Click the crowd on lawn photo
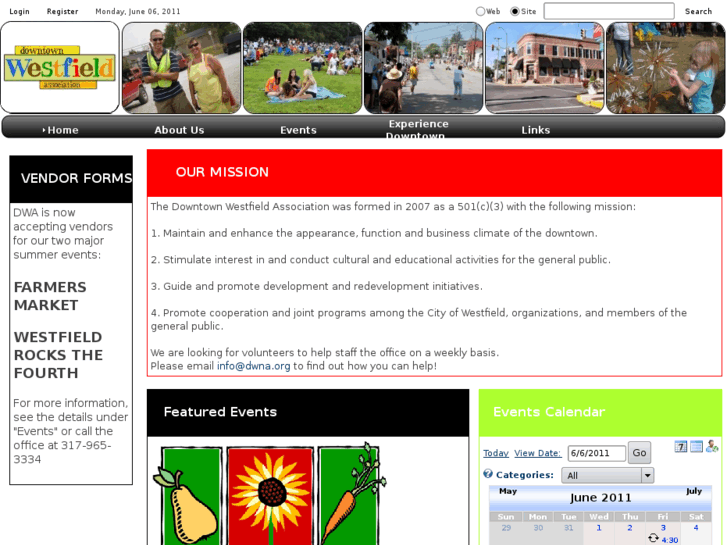 (302, 68)
